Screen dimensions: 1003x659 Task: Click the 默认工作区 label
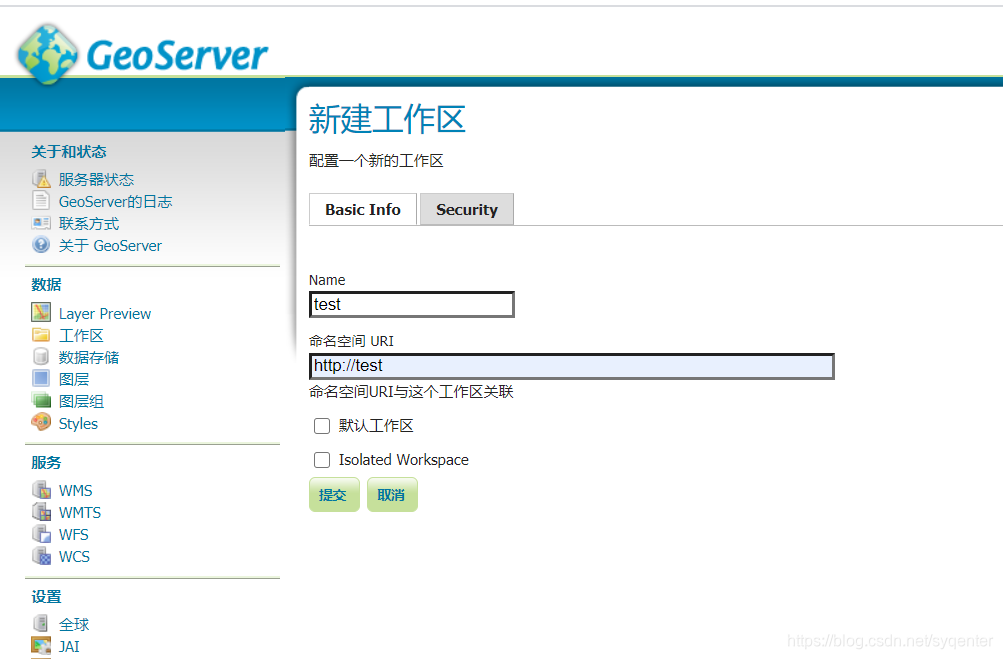(x=376, y=425)
